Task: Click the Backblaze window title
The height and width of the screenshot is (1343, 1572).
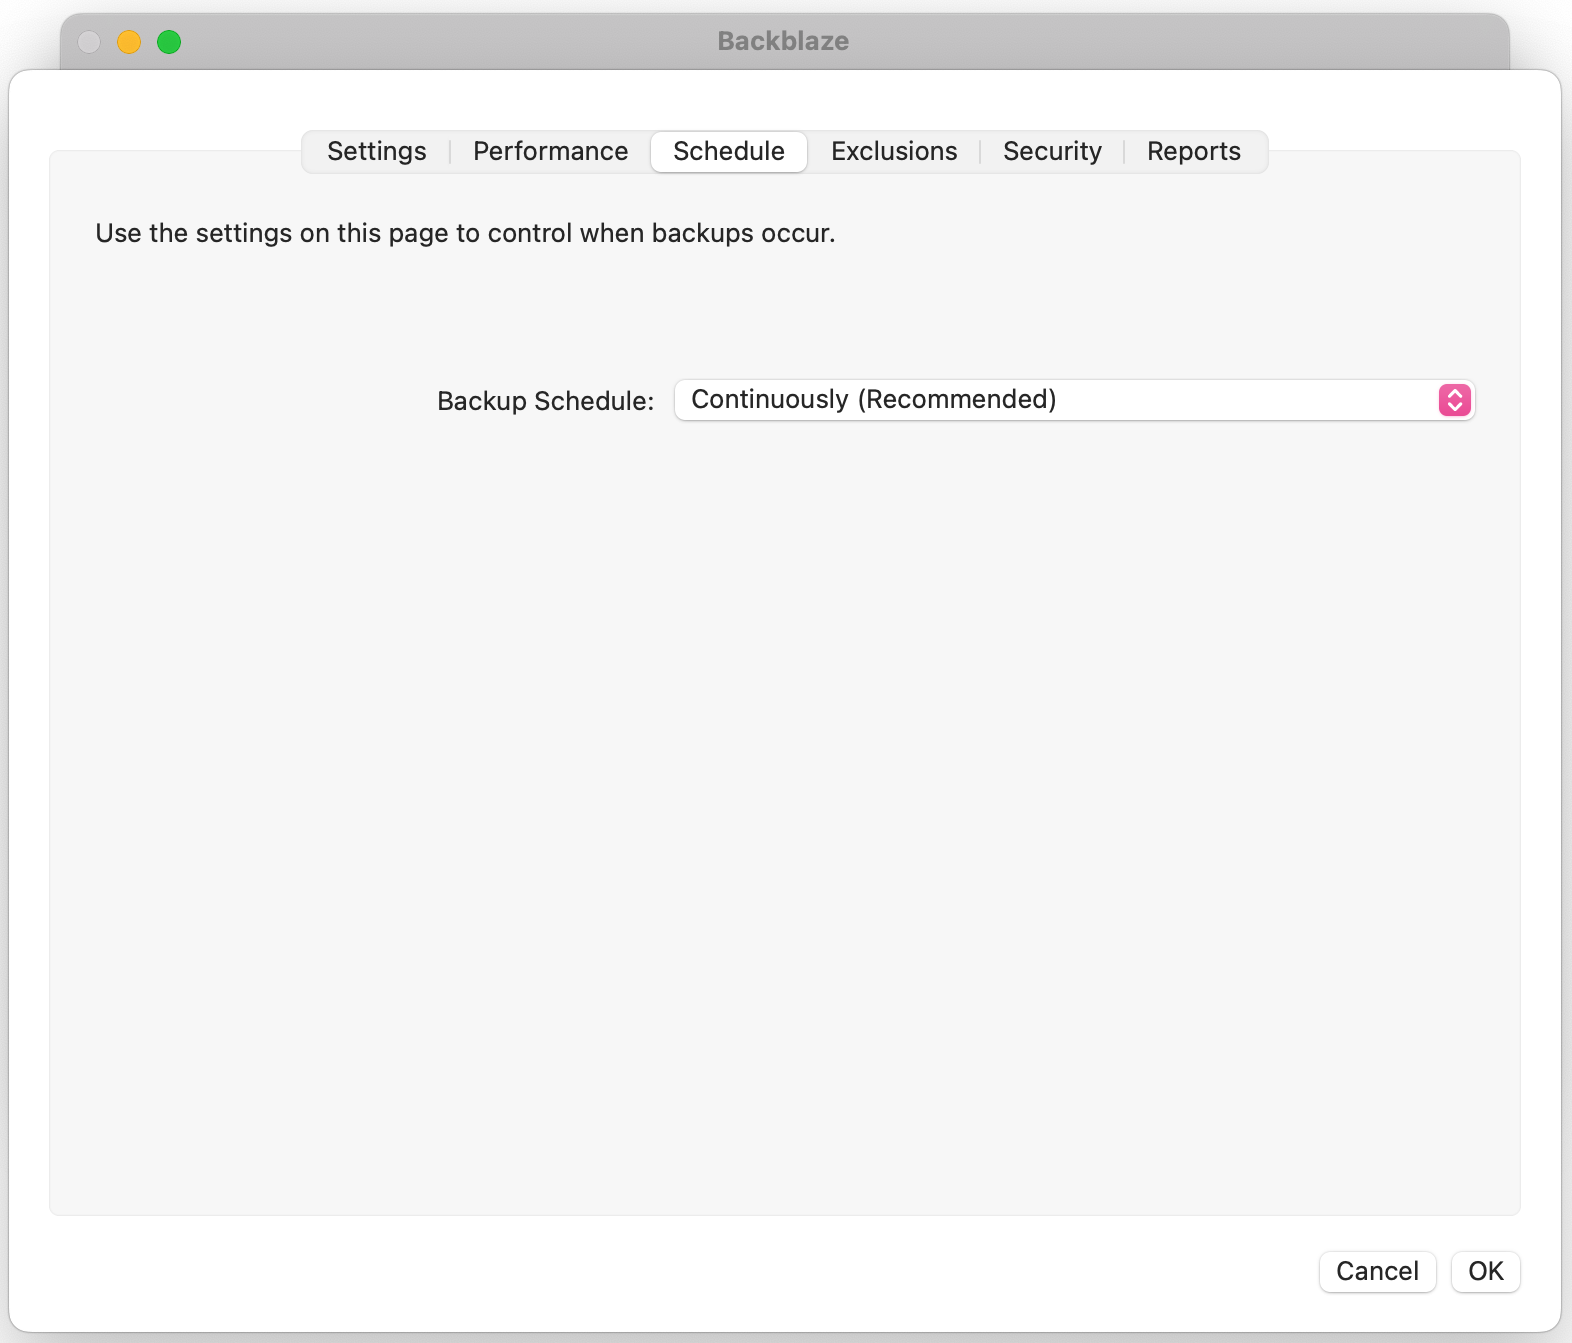Action: (783, 41)
